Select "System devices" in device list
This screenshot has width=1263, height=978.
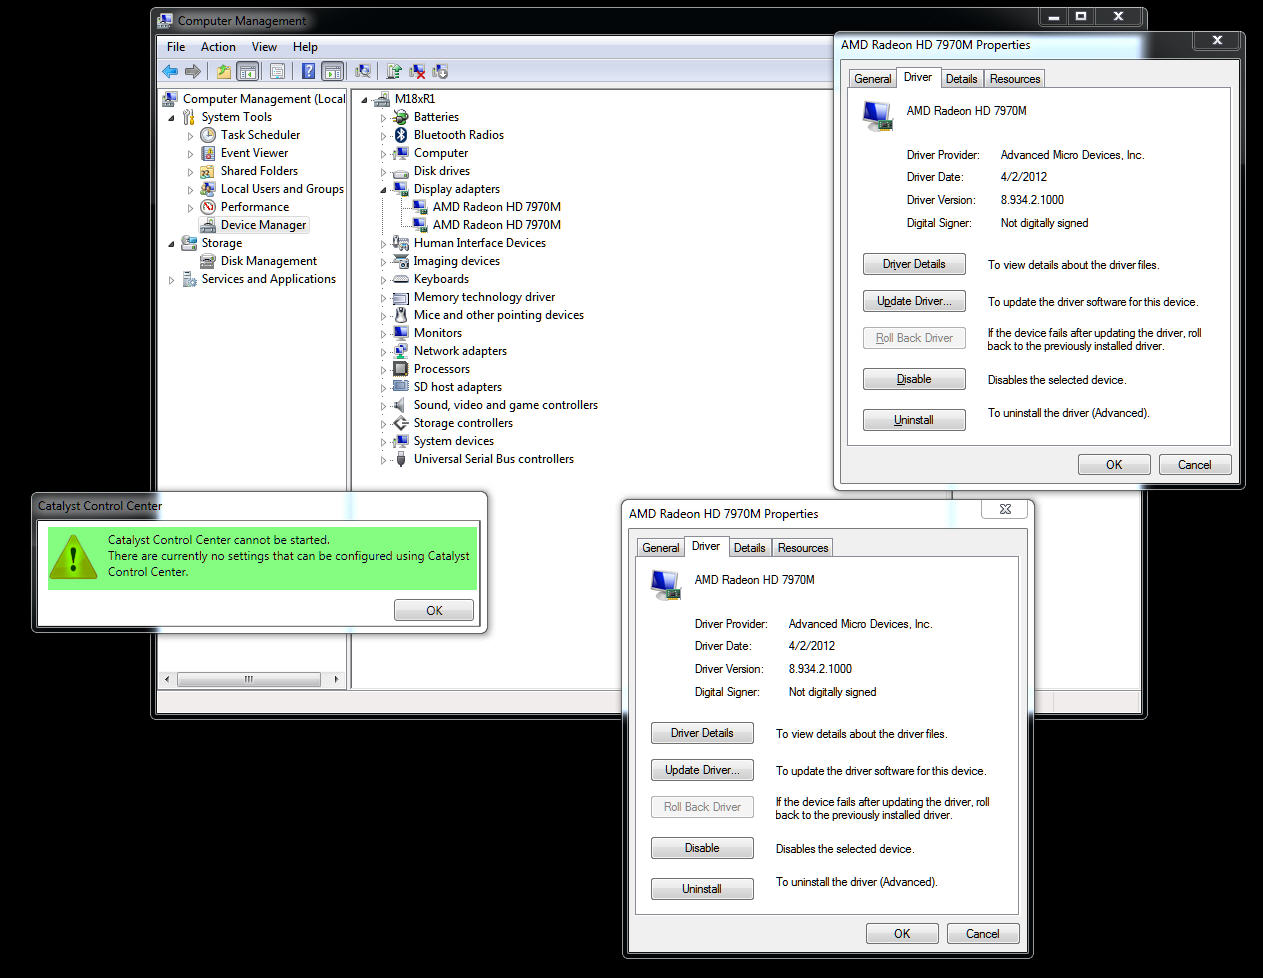(x=454, y=441)
